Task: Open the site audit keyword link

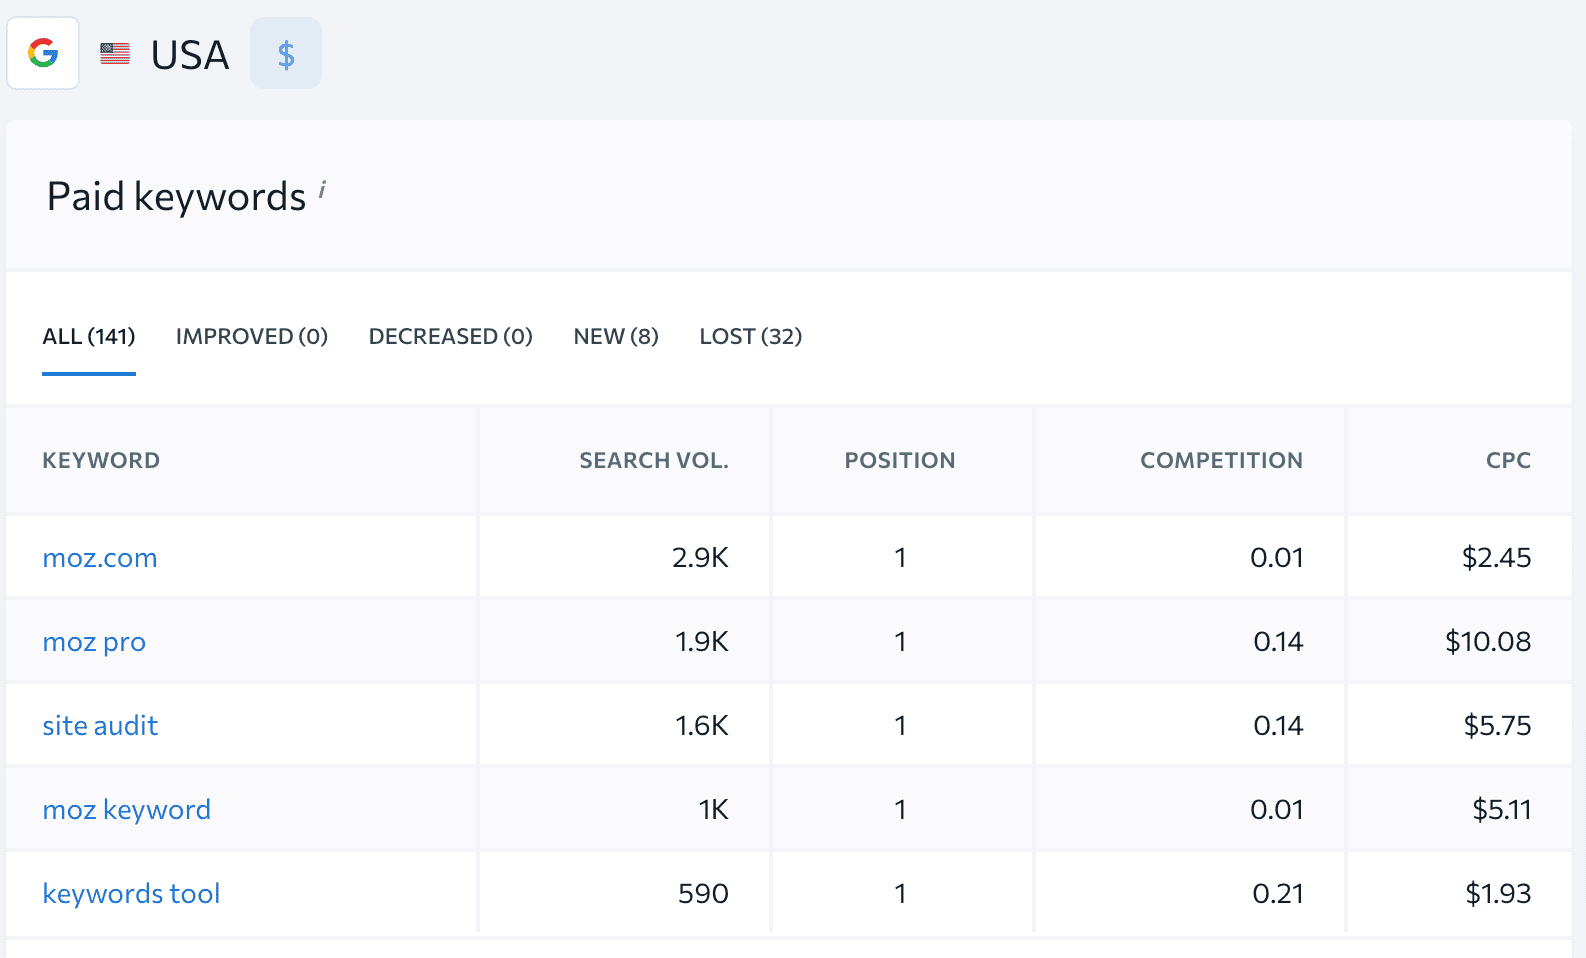Action: click(x=100, y=726)
